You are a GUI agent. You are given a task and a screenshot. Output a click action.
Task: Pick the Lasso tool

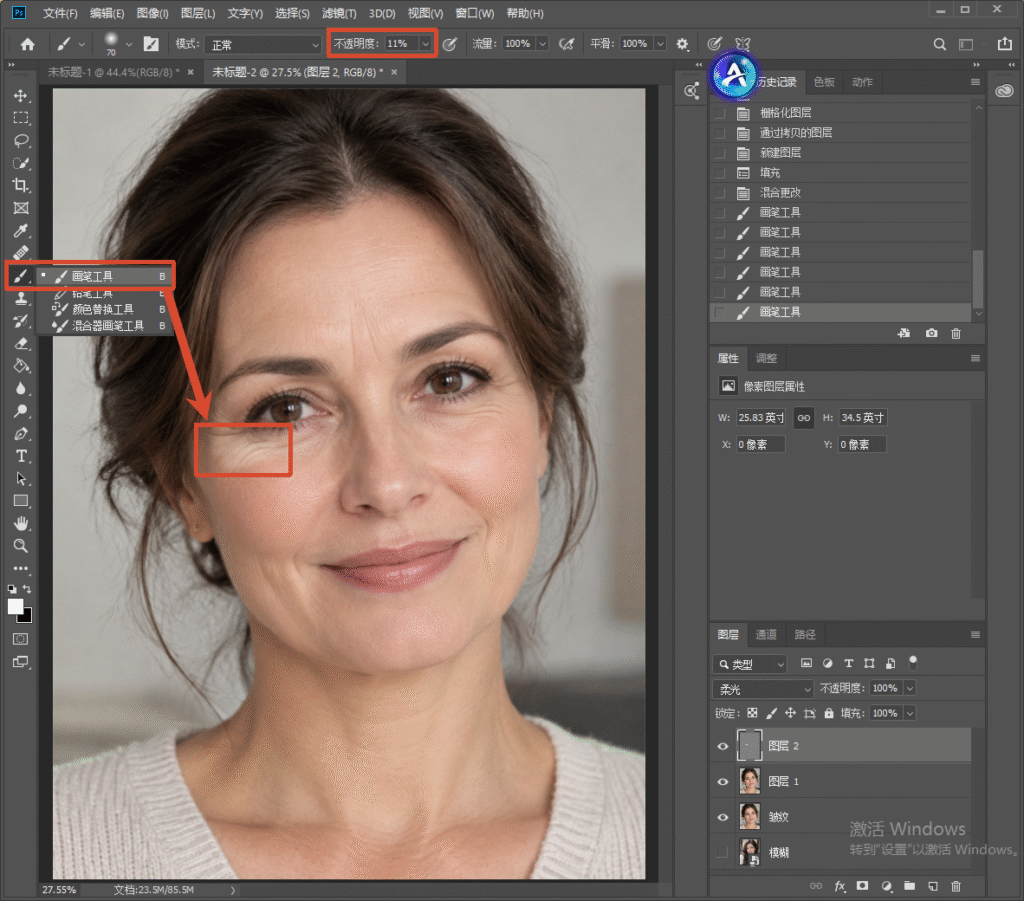point(21,140)
